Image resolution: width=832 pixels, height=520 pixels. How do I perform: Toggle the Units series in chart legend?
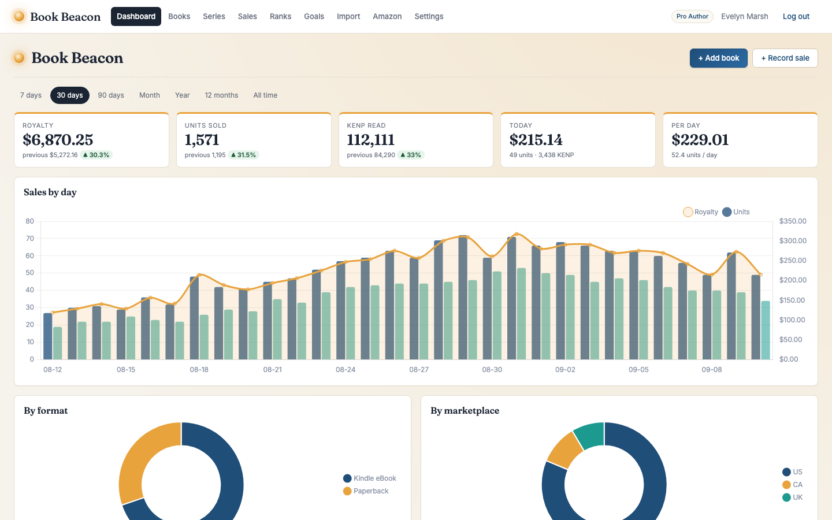coord(736,212)
